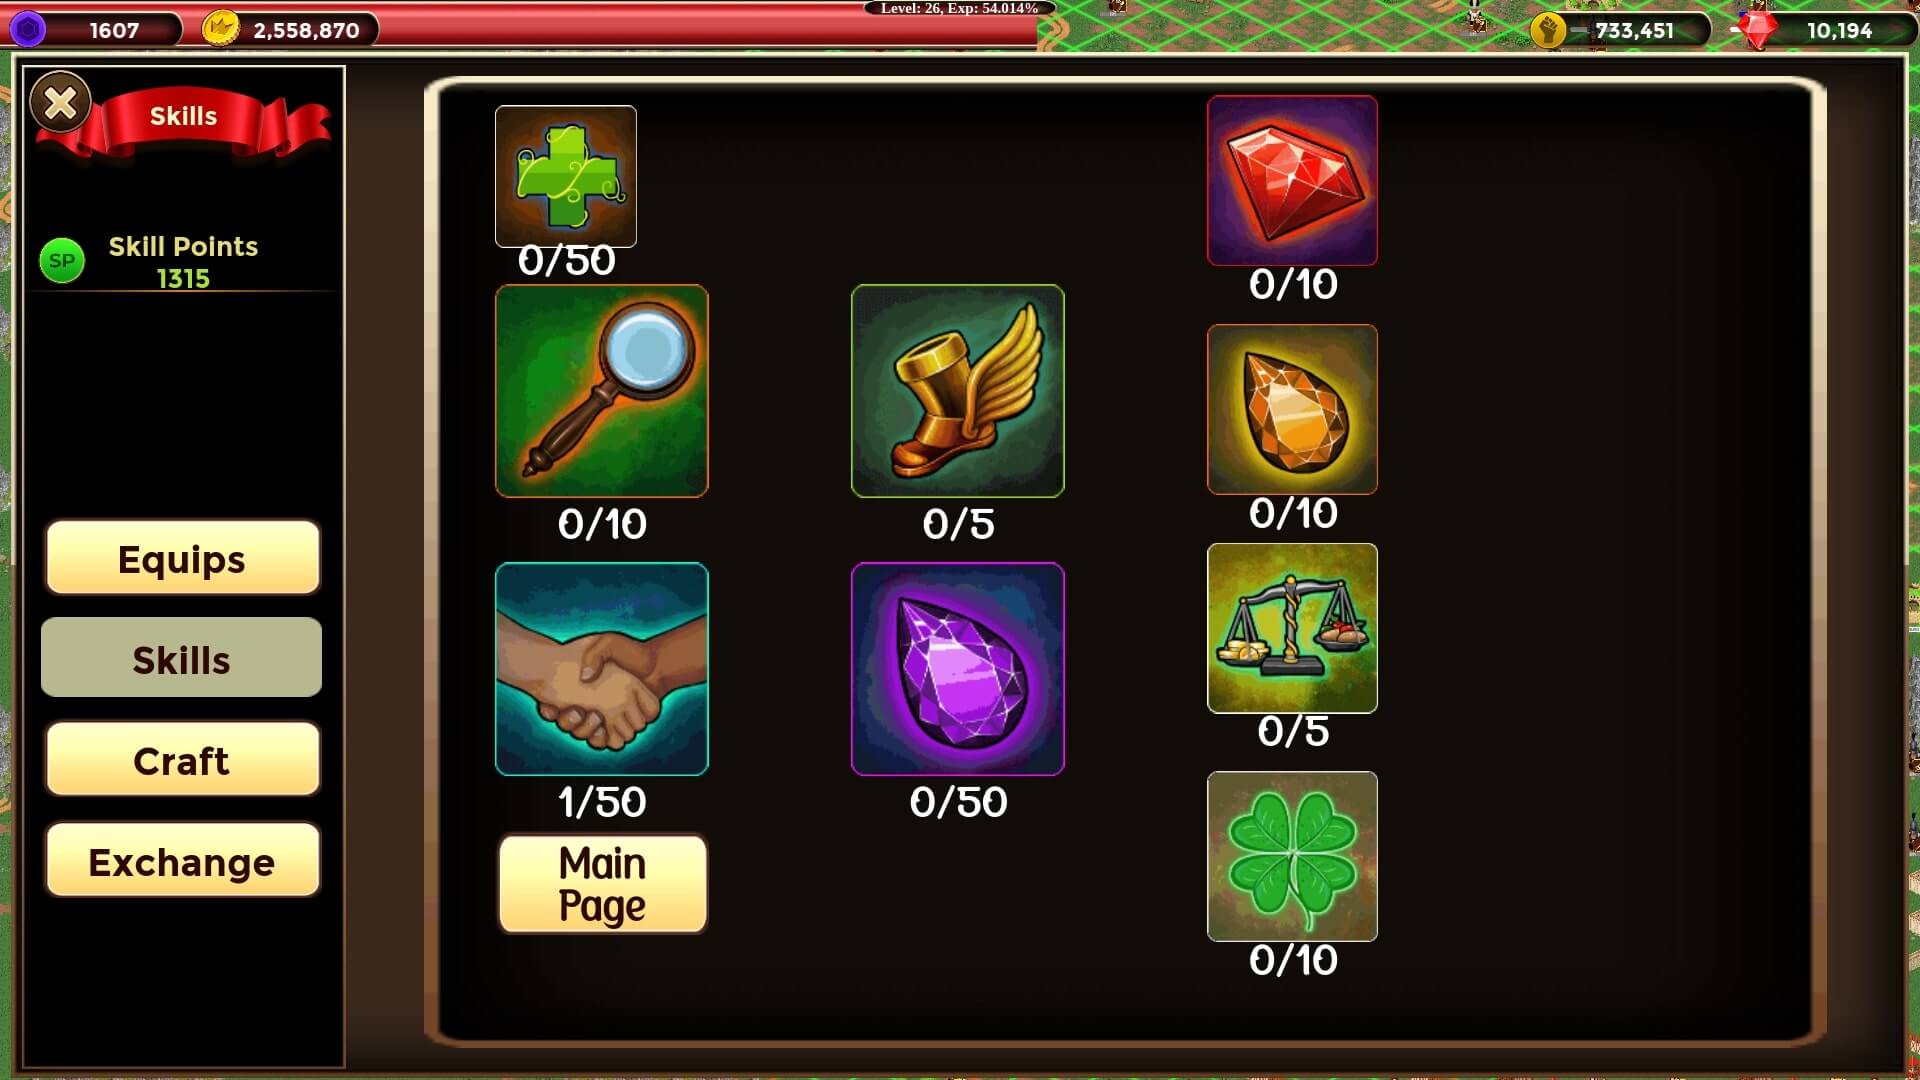Open the Equips section
Screen dimensions: 1920x1080
[182, 558]
